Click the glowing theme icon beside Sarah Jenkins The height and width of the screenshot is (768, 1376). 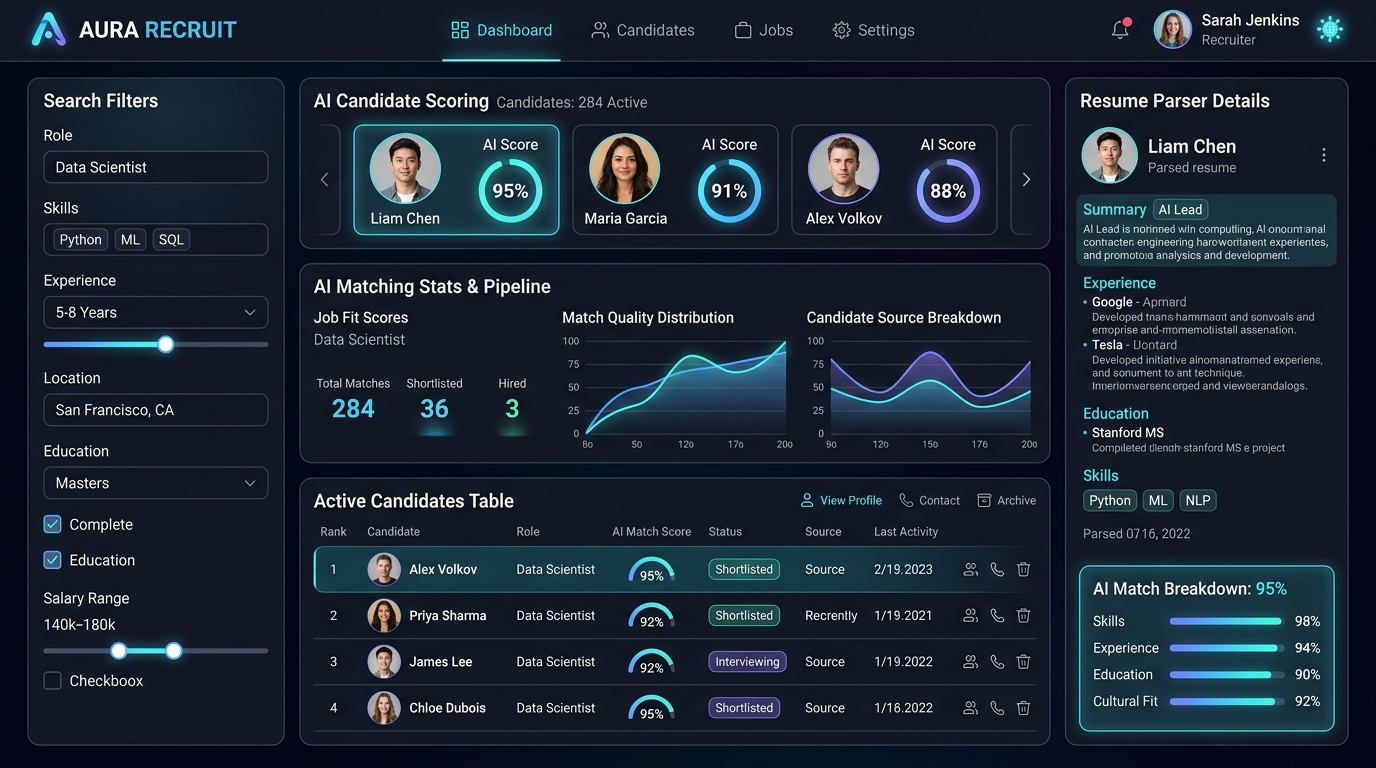[x=1329, y=30]
